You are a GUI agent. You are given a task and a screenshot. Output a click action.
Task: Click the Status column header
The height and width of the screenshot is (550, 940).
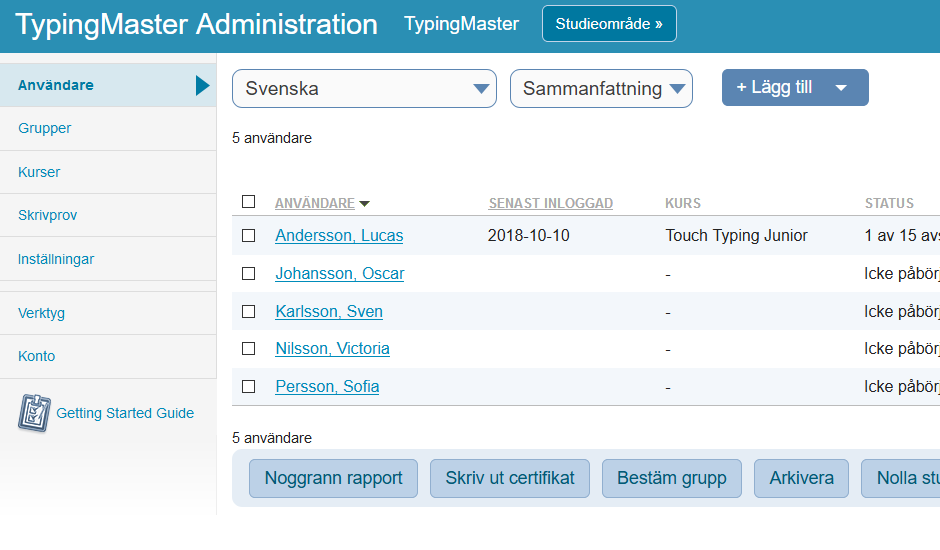[x=889, y=203]
